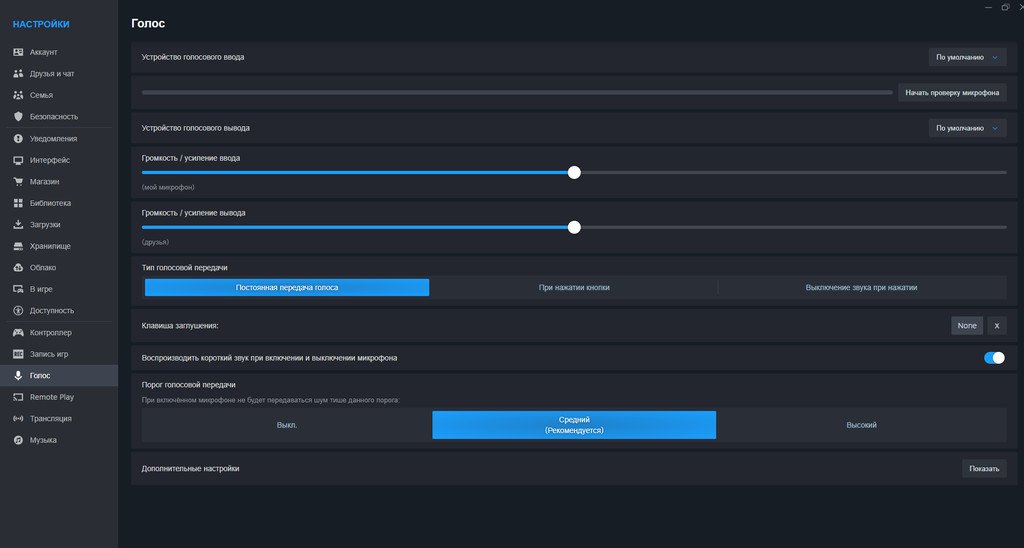This screenshot has width=1024, height=548.
Task: Click the Друзья и чат people icon
Action: pyautogui.click(x=18, y=73)
